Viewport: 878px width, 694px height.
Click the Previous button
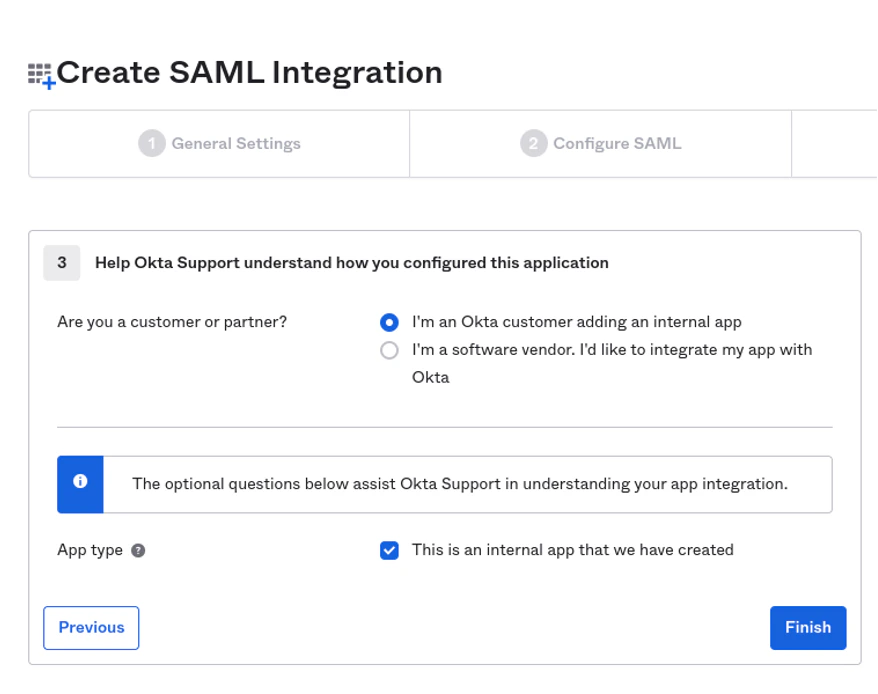(91, 628)
